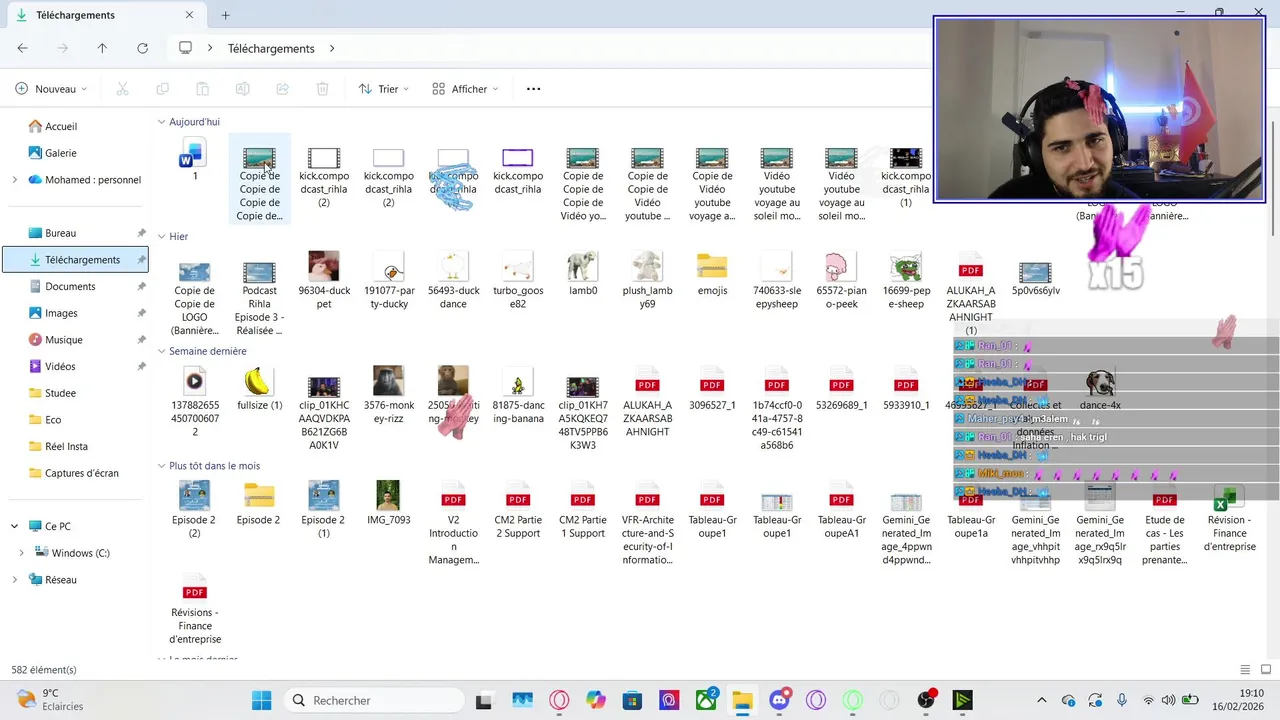
Task: Open the Windows Start menu
Action: point(261,700)
